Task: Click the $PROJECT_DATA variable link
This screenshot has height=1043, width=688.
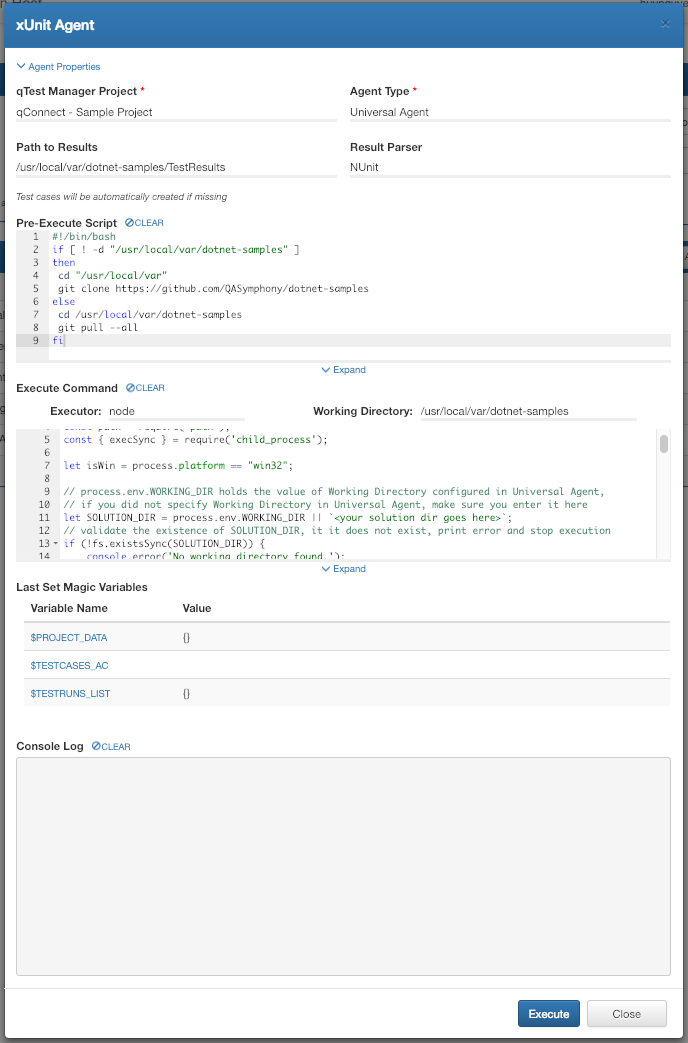Action: pos(69,637)
